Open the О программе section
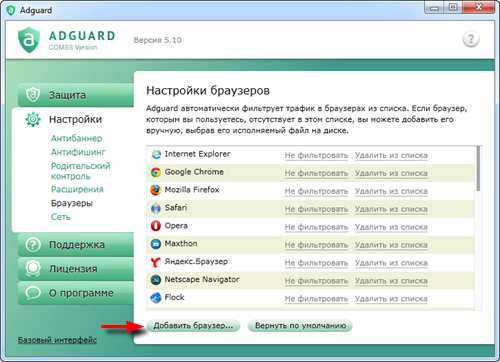The image size is (500, 362). pos(76,293)
